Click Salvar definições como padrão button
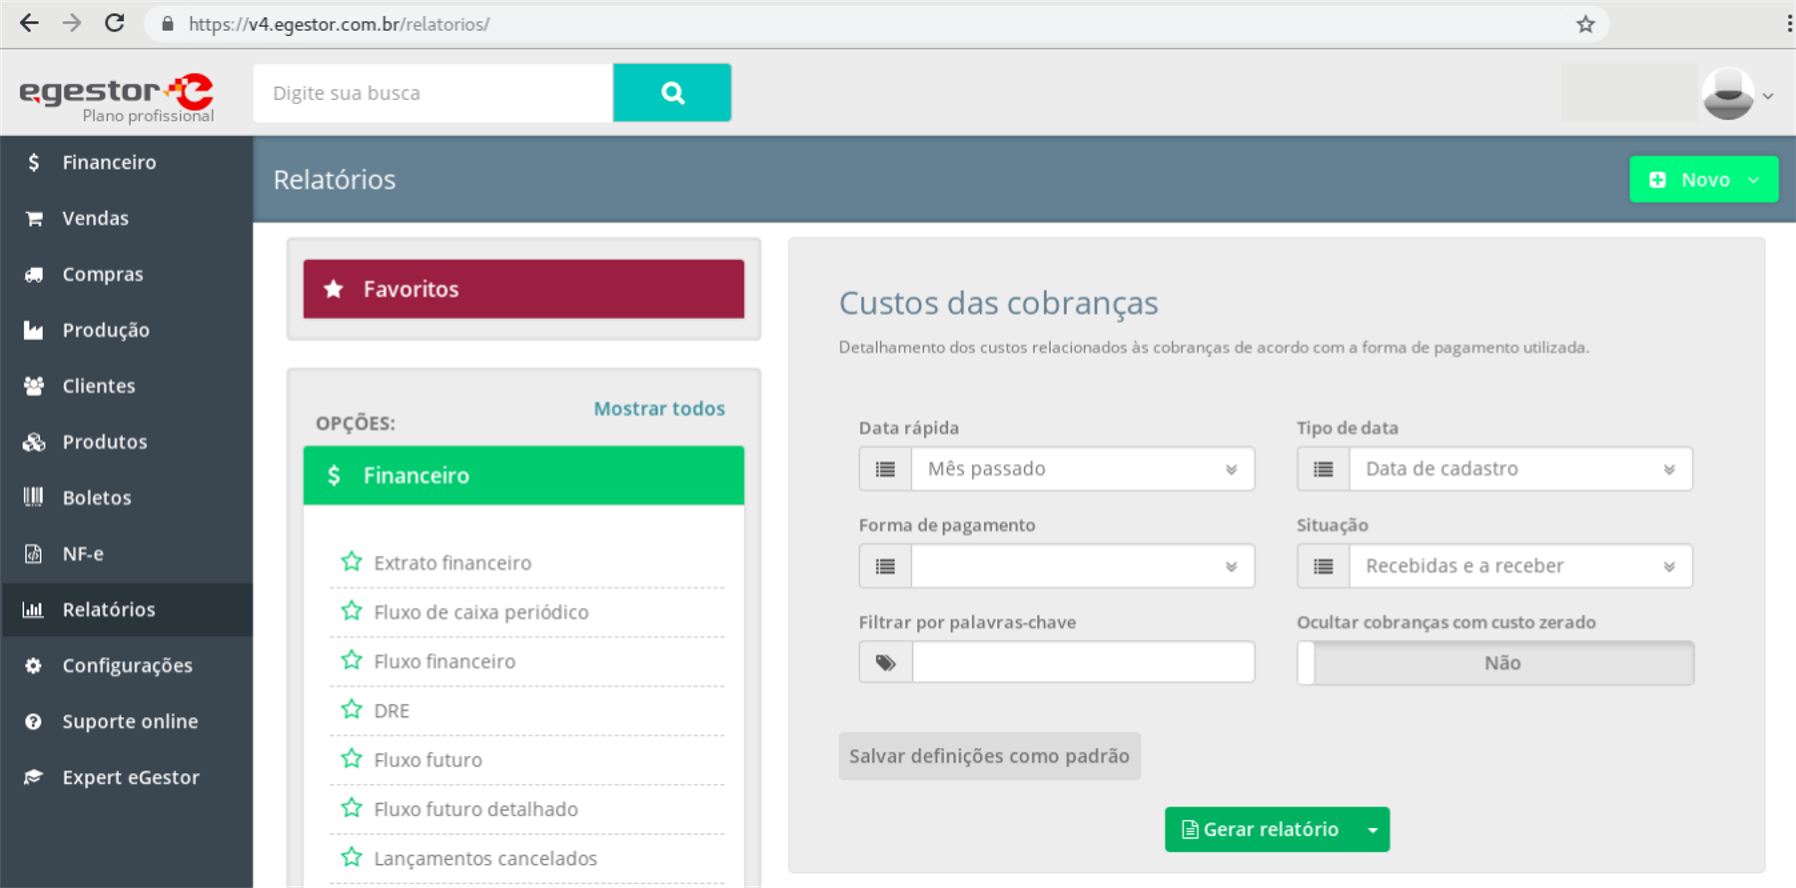Image resolution: width=1796 pixels, height=888 pixels. [x=990, y=756]
